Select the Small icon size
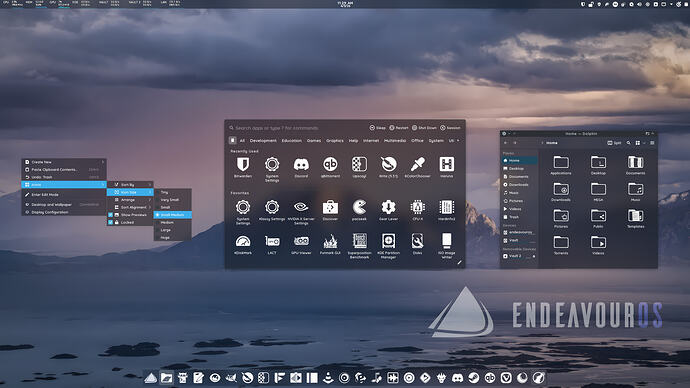Screen dimensions: 690x388 (172, 207)
